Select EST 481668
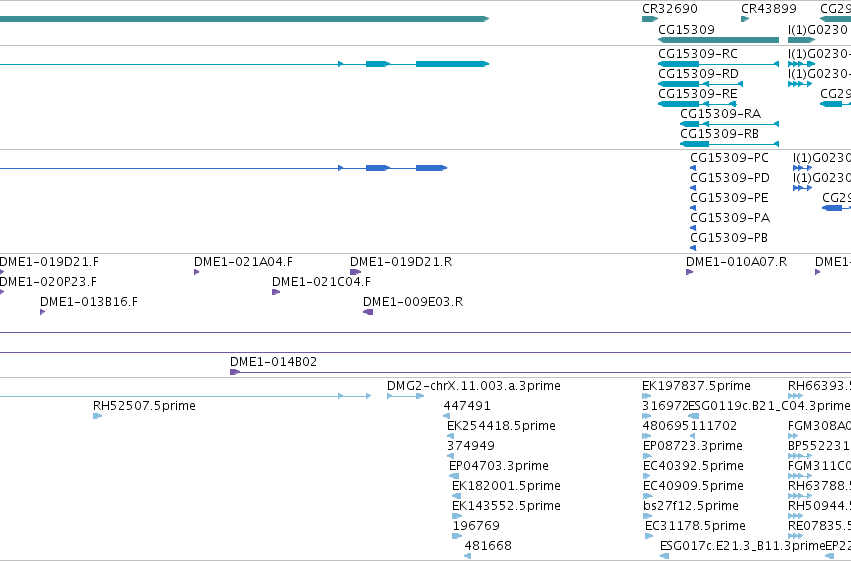This screenshot has width=851, height=561. (488, 546)
